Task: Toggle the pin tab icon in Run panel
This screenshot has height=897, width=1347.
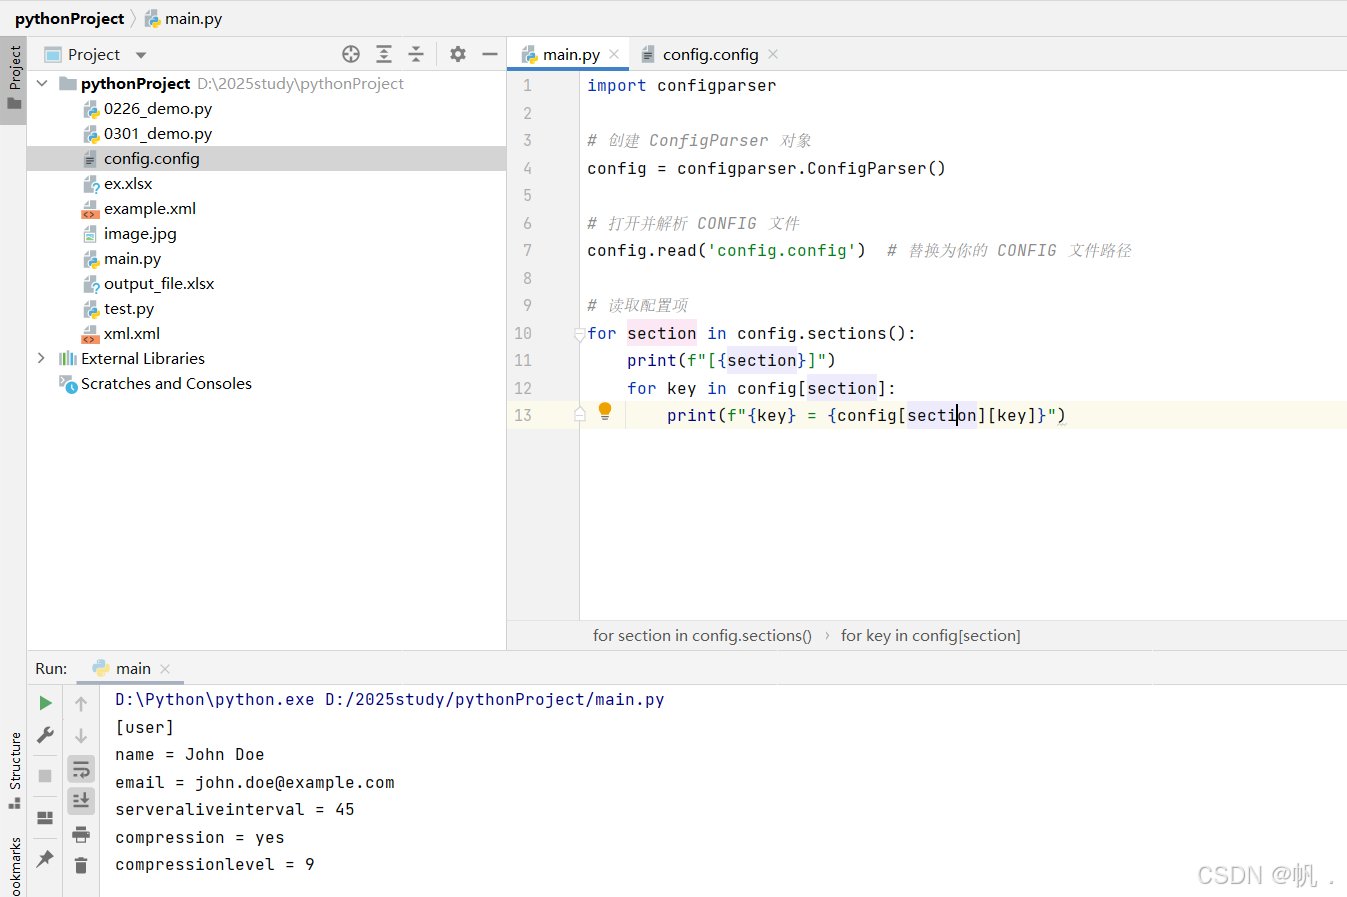Action: pyautogui.click(x=45, y=859)
